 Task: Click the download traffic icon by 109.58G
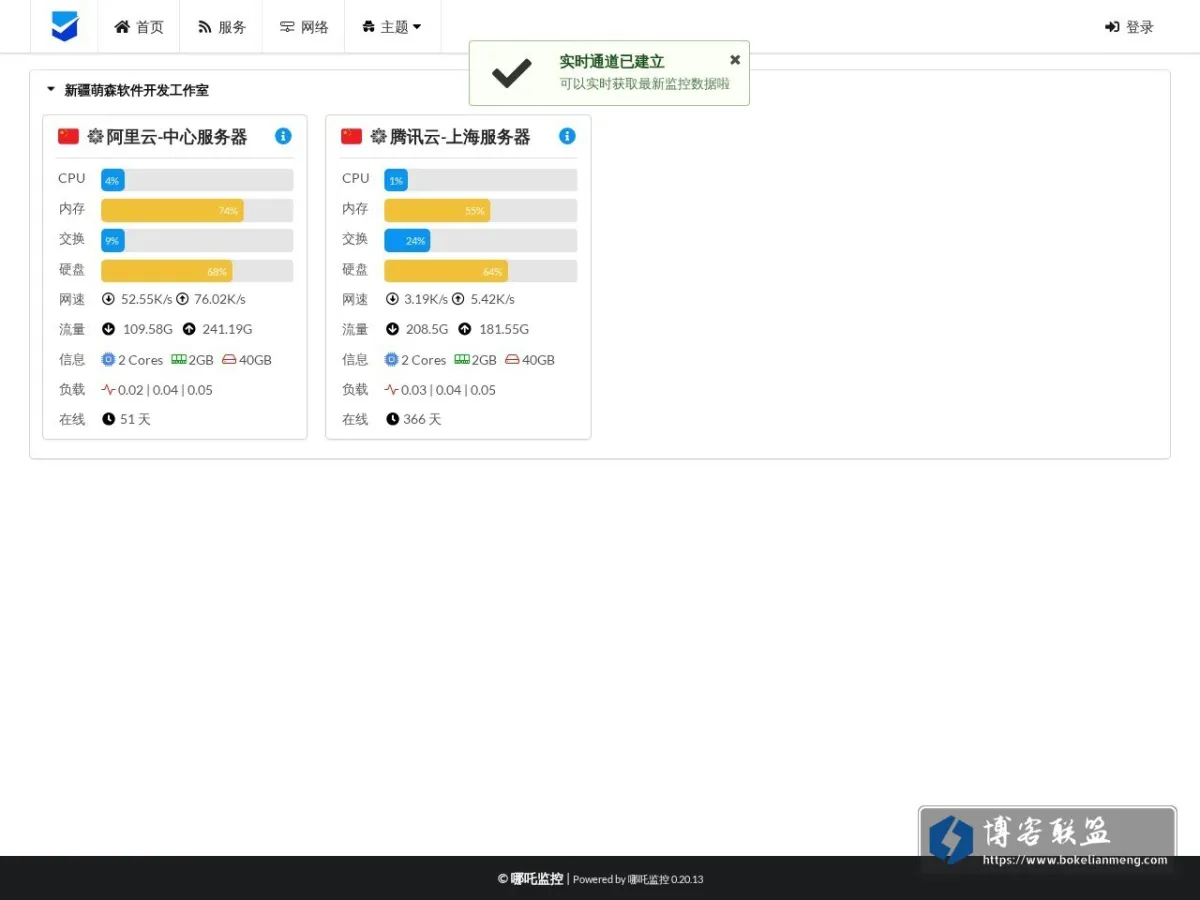108,329
